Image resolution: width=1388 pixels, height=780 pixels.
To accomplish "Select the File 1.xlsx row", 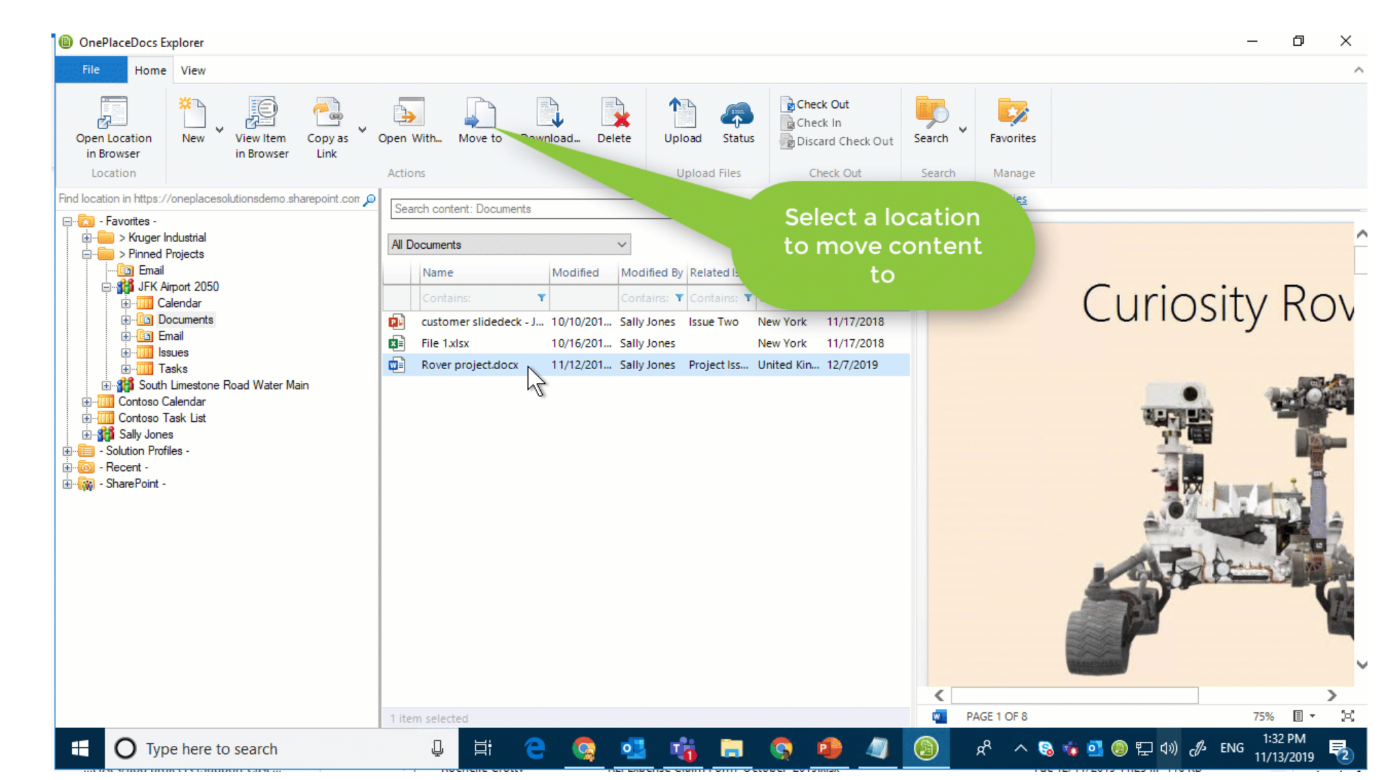I will click(x=647, y=343).
